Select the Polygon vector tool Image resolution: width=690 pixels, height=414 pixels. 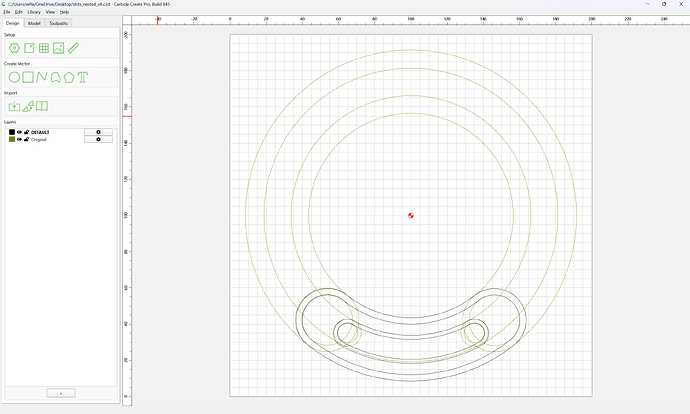(69, 77)
